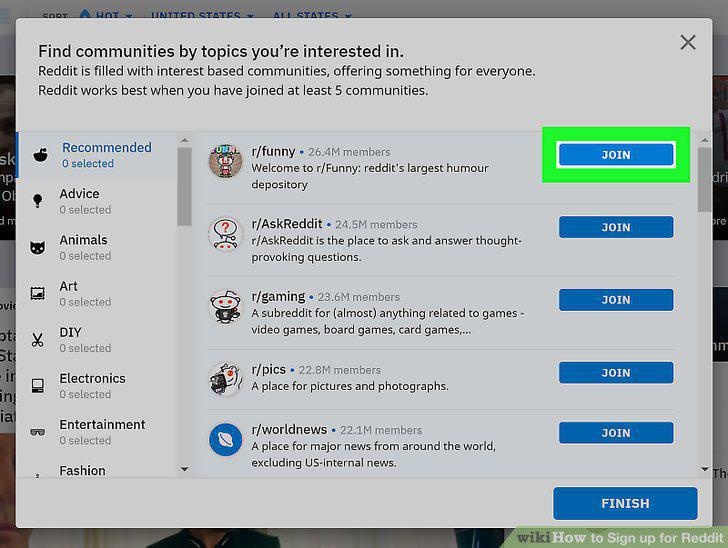Click the Animals cat face icon
This screenshot has width=728, height=548.
pyautogui.click(x=38, y=248)
